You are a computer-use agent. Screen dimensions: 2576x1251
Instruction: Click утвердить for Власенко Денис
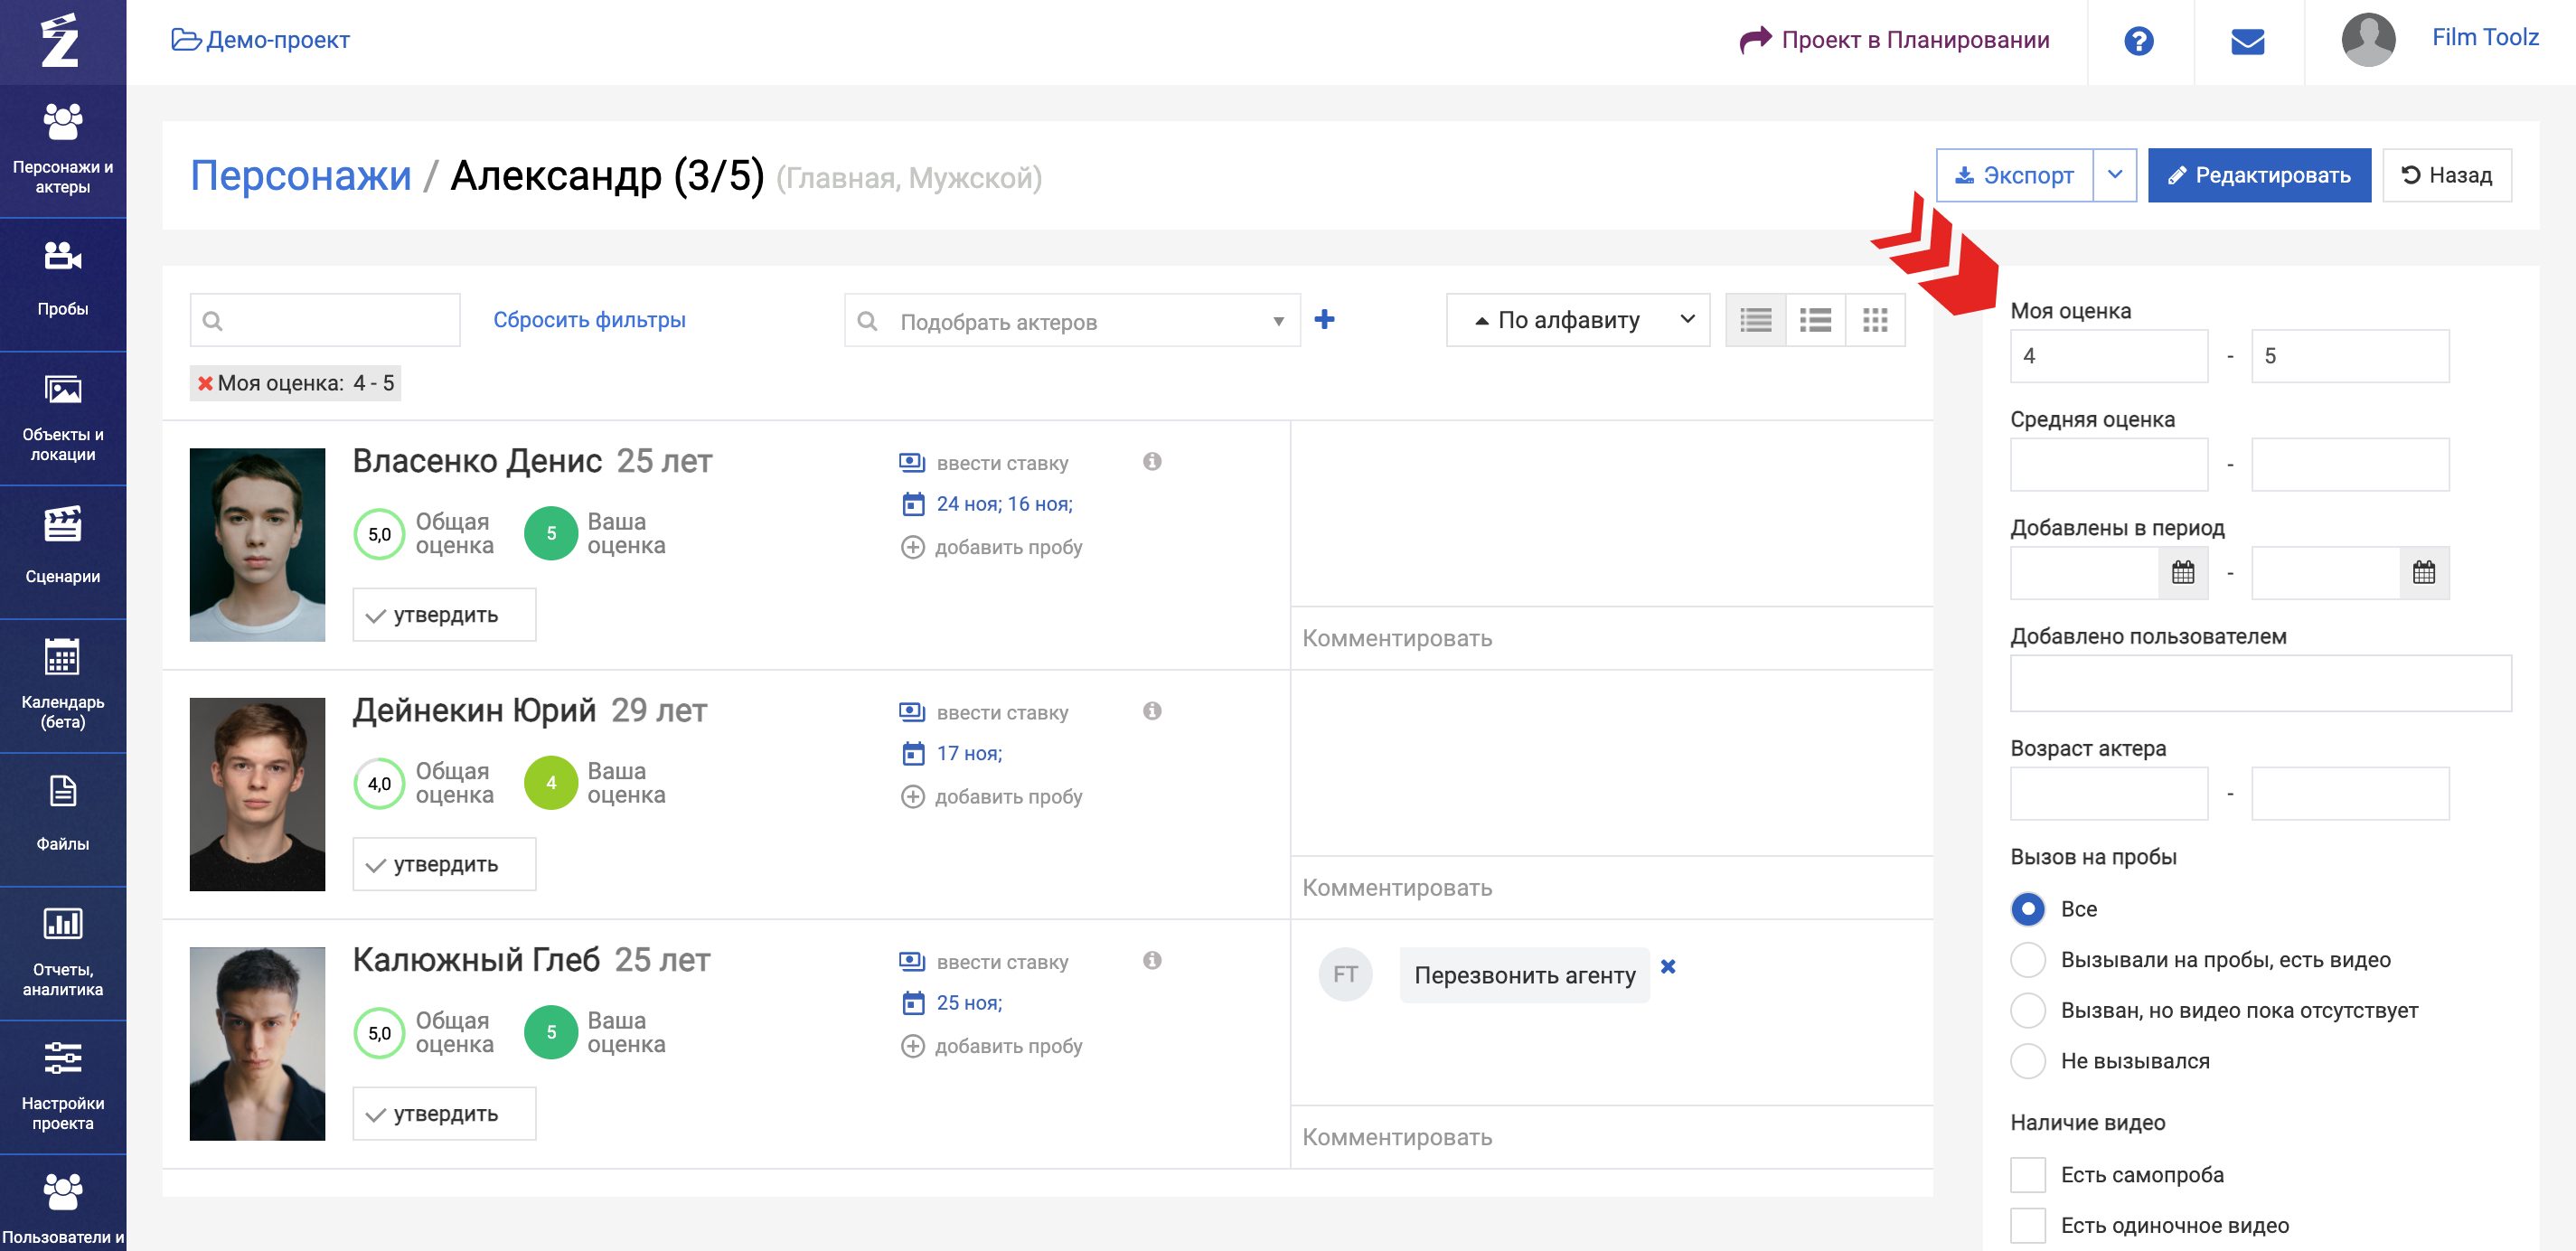coord(444,615)
